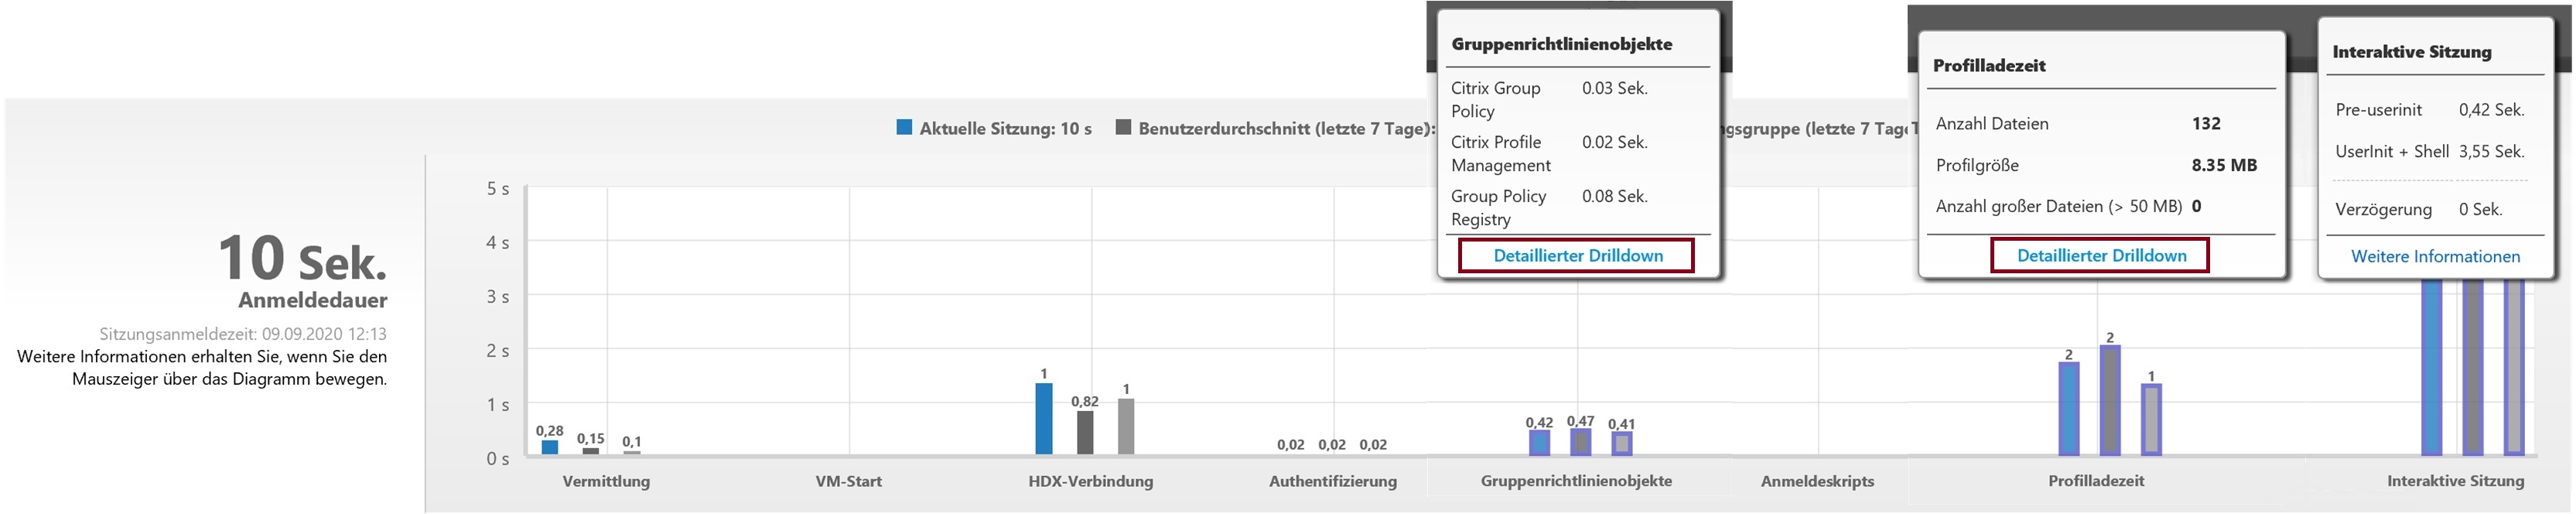The width and height of the screenshot is (2576, 514).
Task: Click the Vermittlung axis label
Action: click(606, 481)
